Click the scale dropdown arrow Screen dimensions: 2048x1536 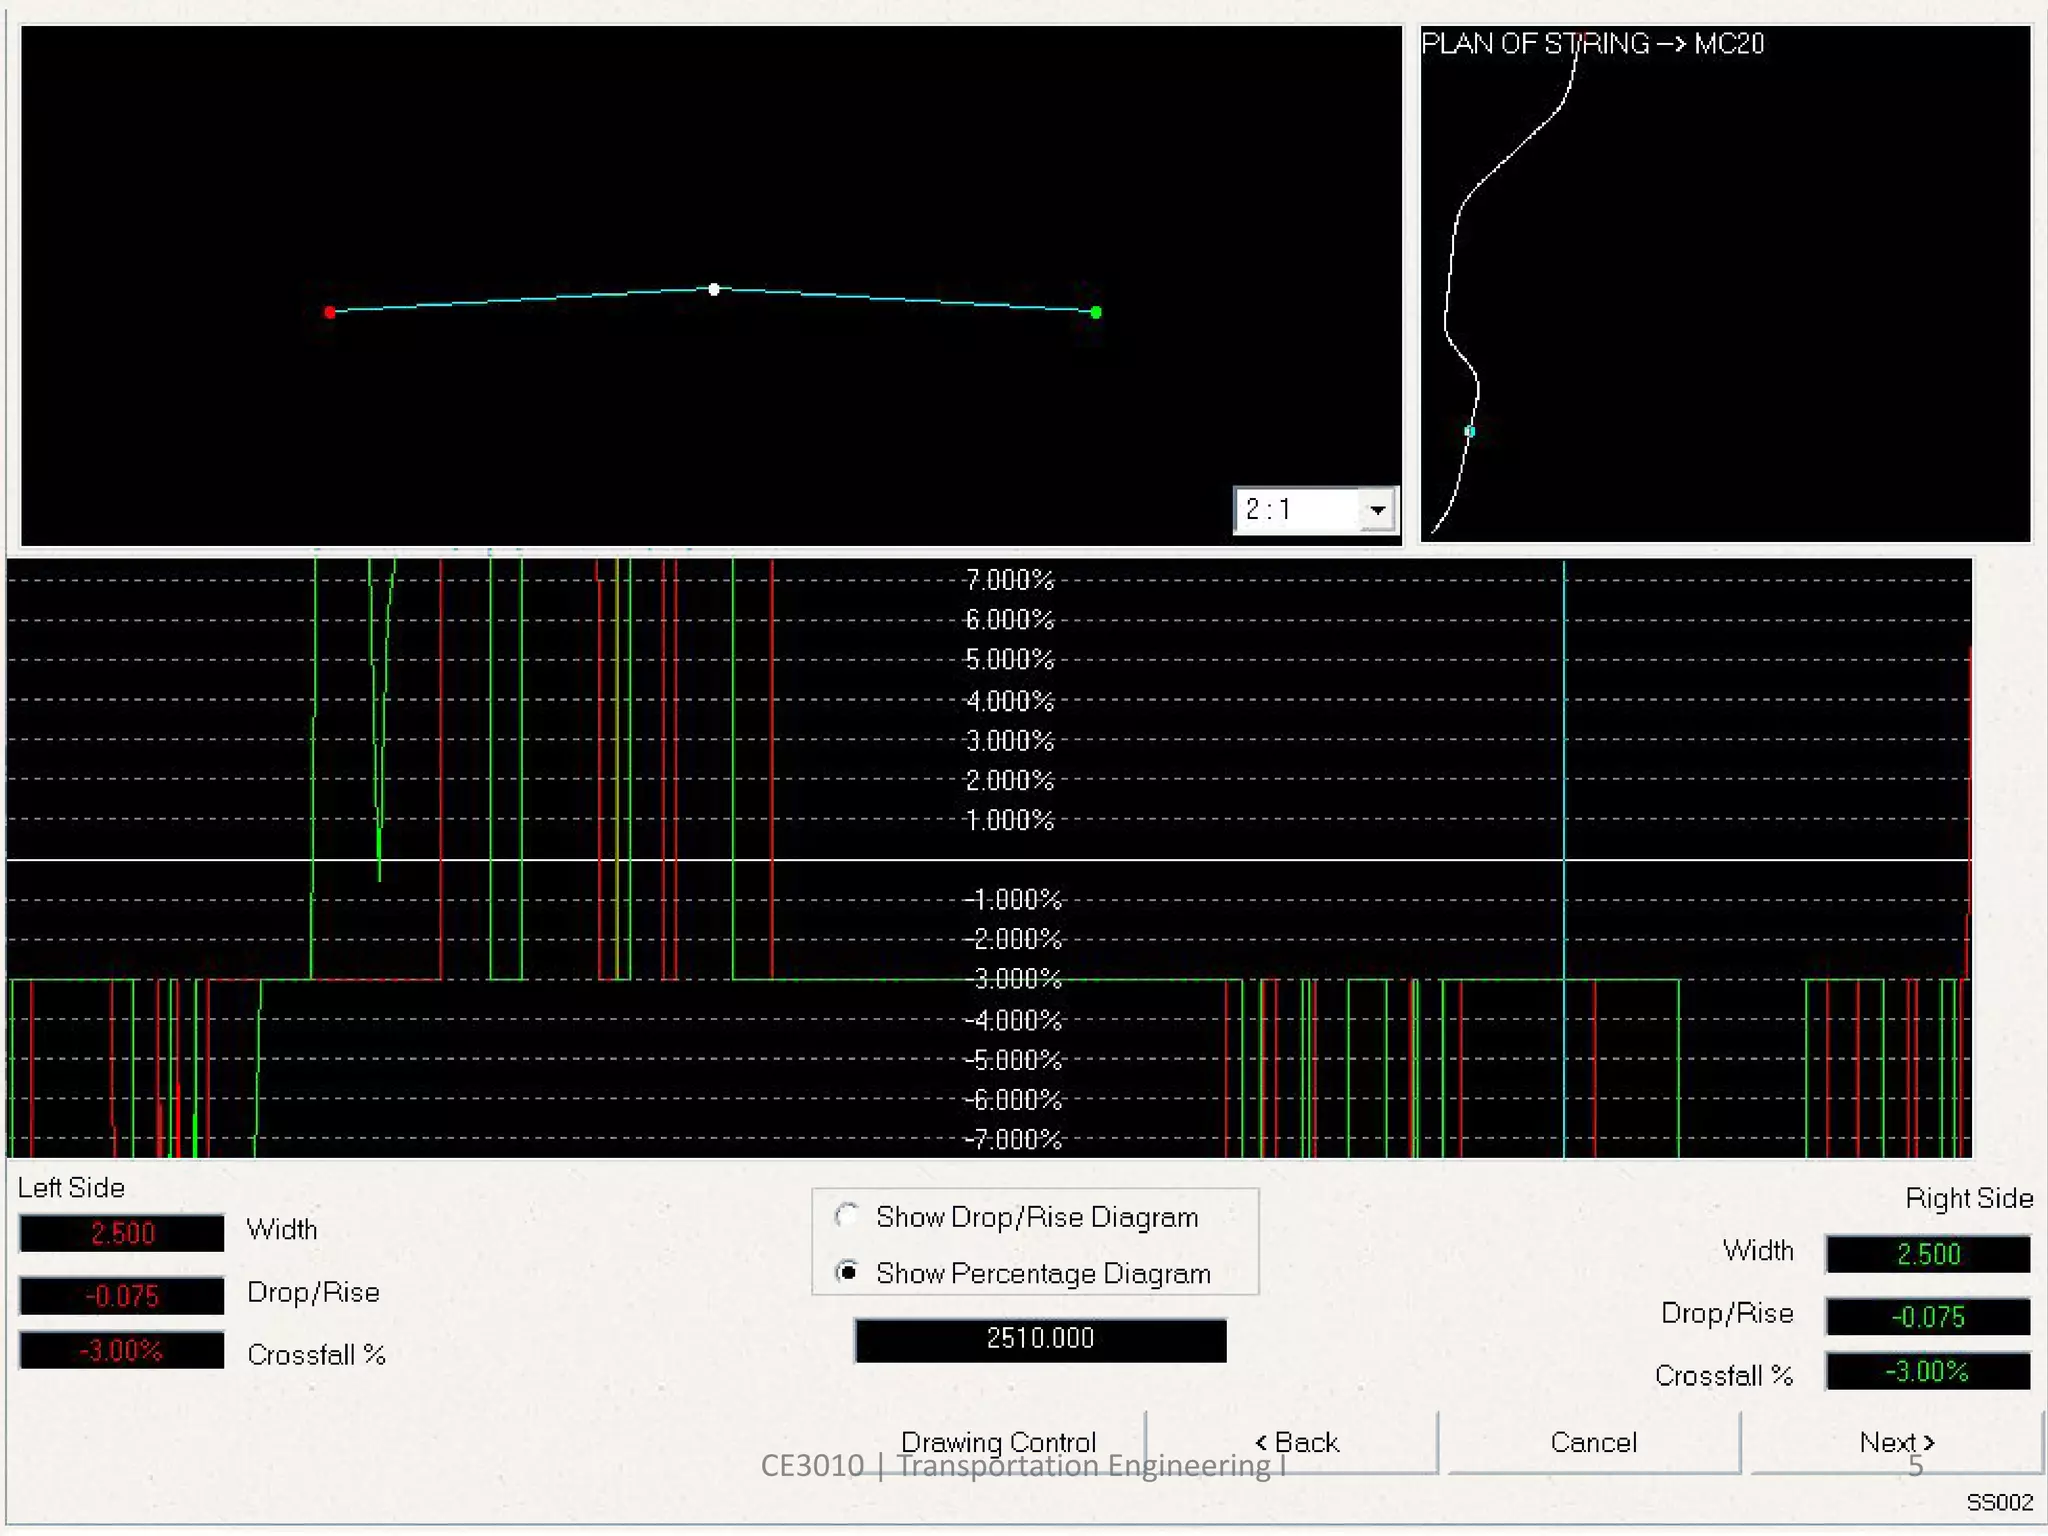pos(1377,511)
